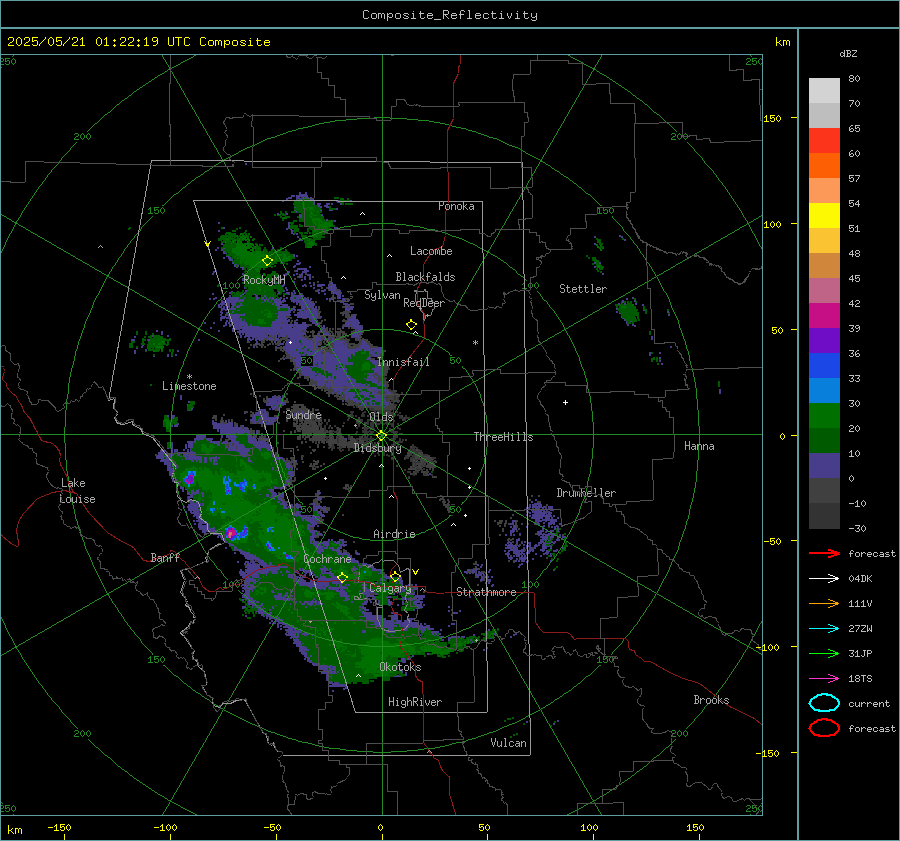
Task: Click the Composite_Reflectivity title
Action: (x=449, y=15)
